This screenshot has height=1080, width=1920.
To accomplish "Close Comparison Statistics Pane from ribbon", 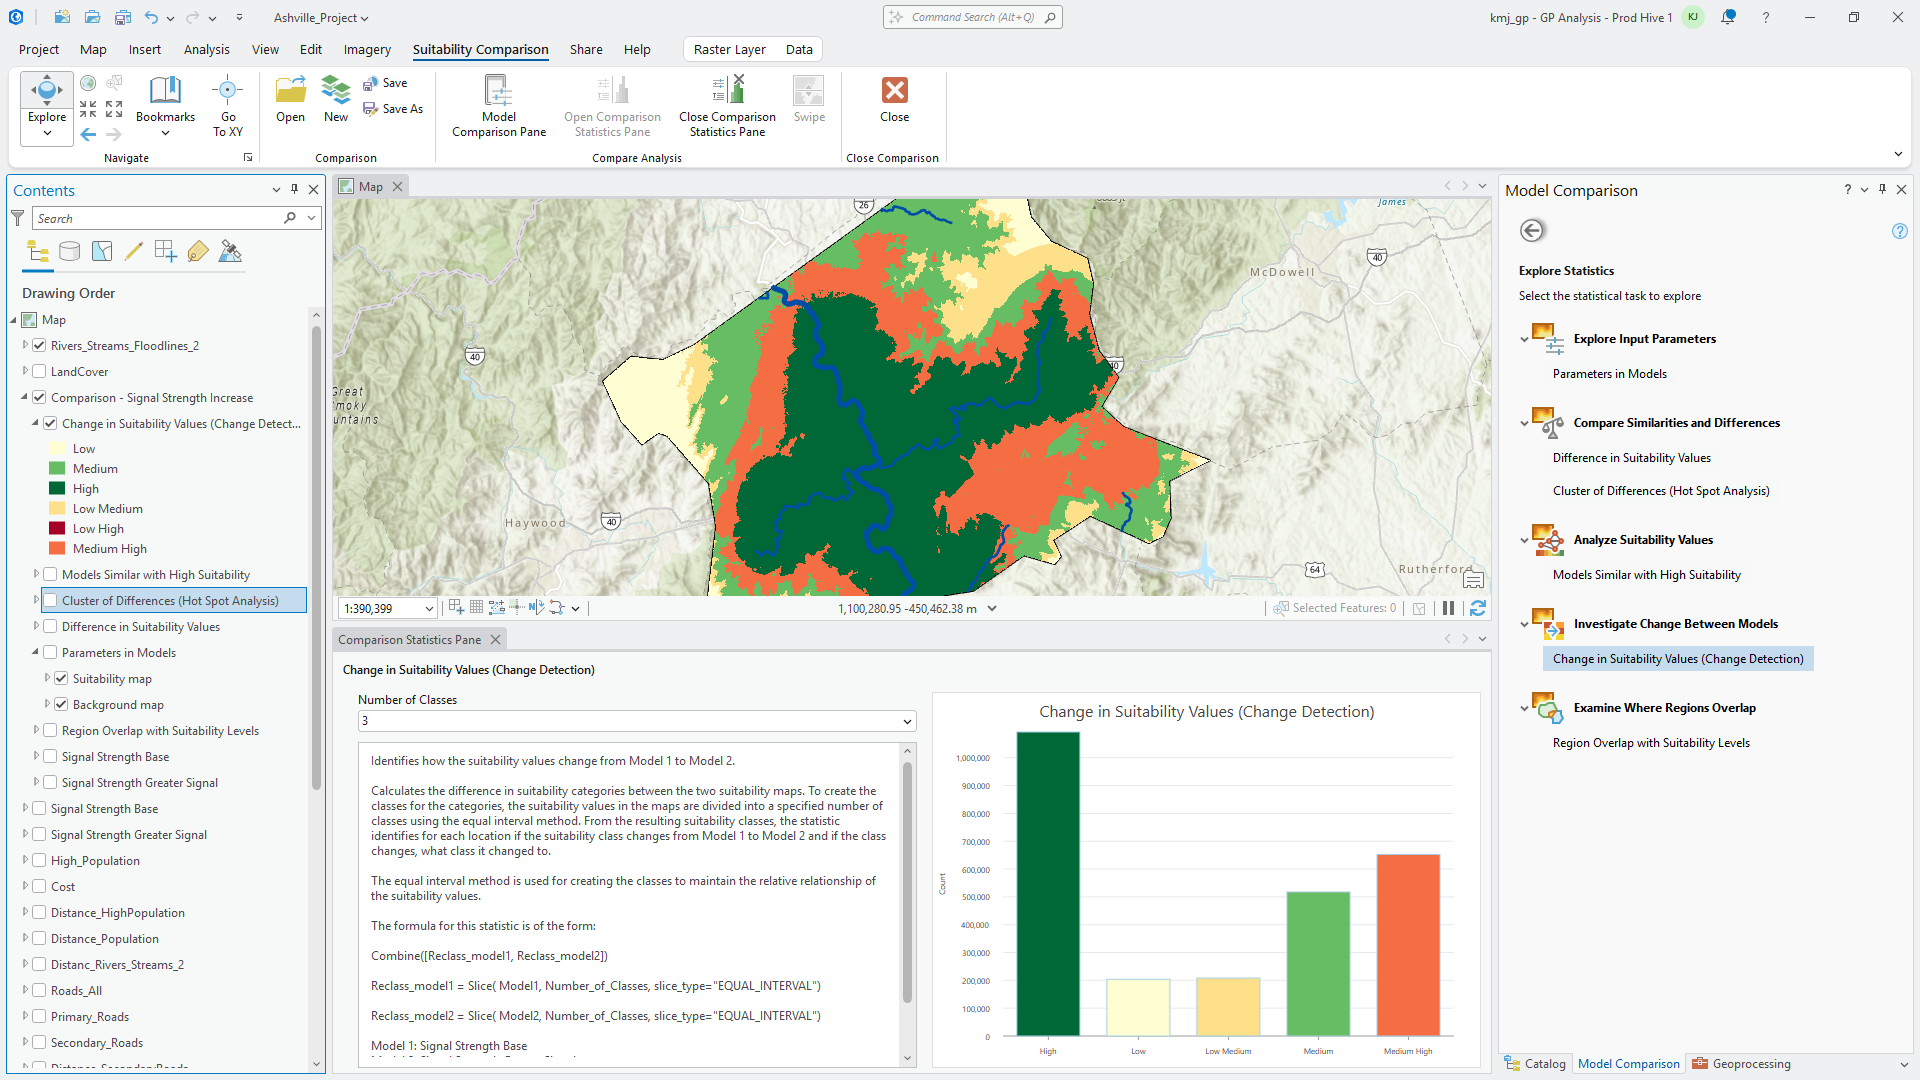I will (727, 107).
